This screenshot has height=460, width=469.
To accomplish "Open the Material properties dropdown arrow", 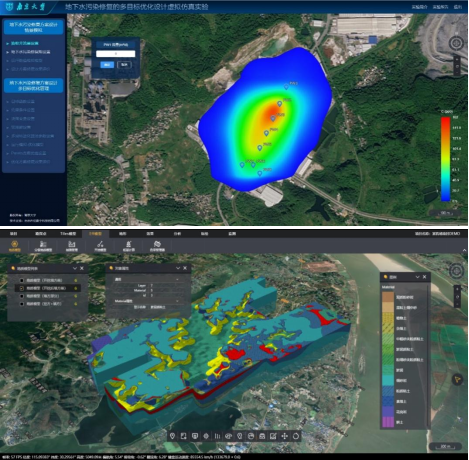I will point(177,301).
